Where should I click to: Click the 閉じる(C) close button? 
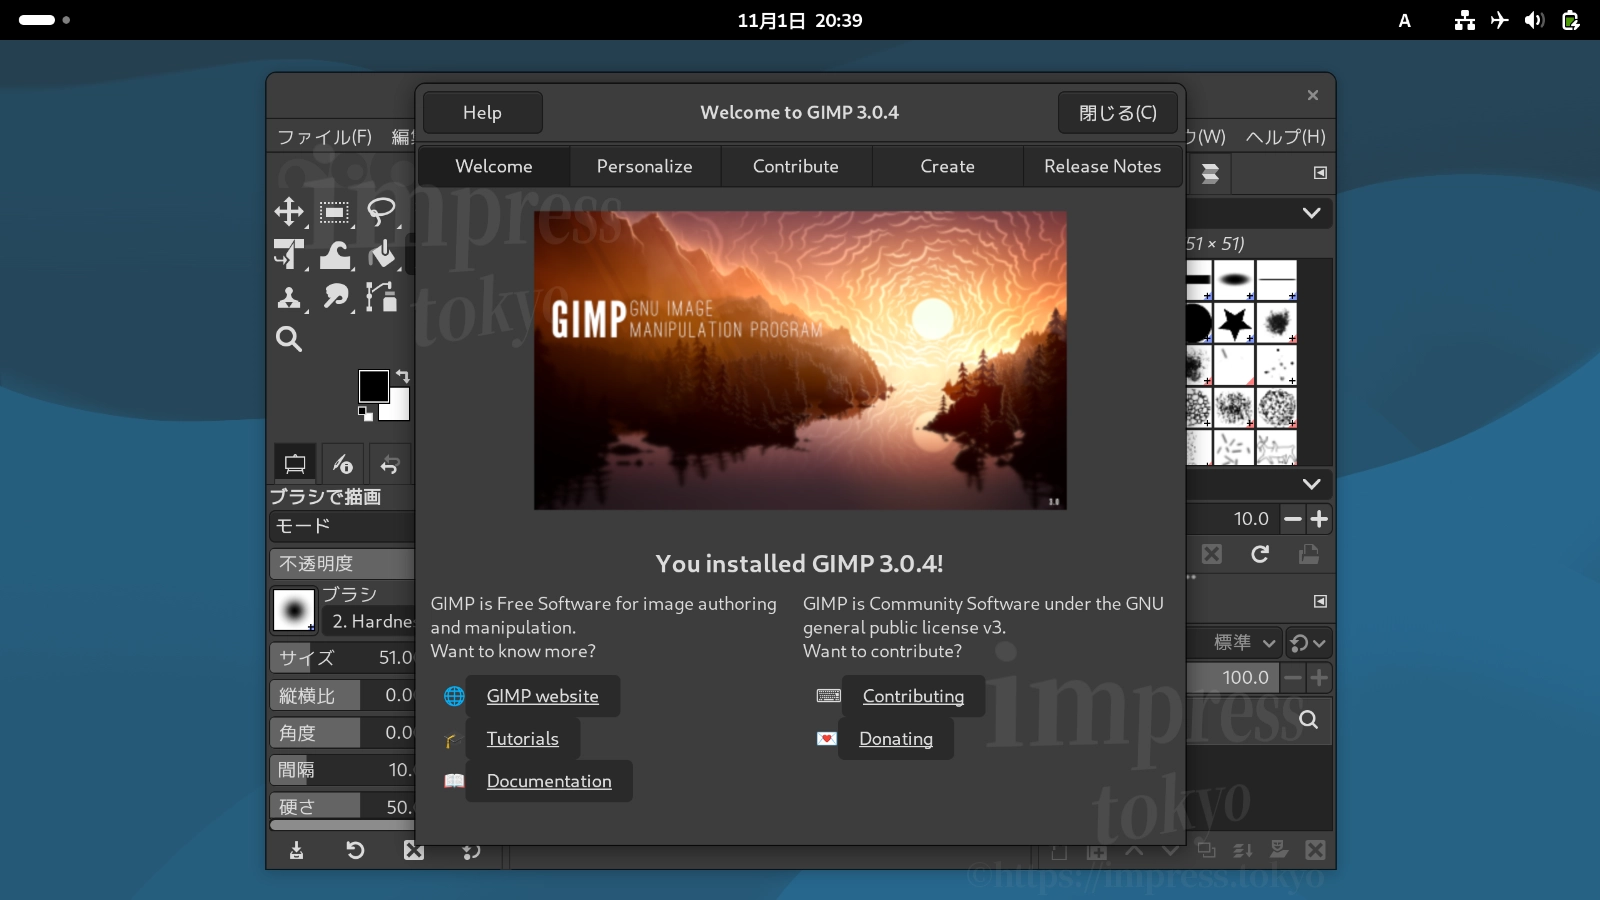[1118, 113]
